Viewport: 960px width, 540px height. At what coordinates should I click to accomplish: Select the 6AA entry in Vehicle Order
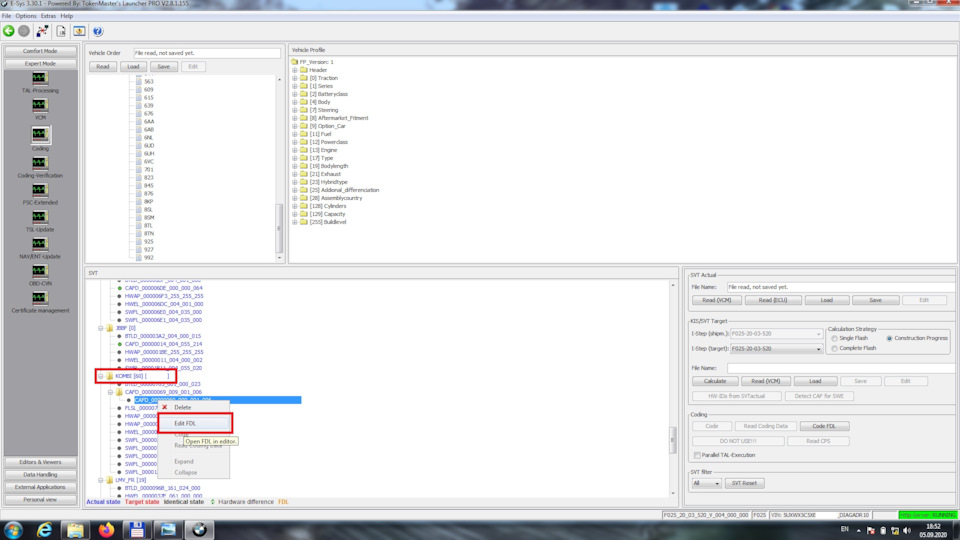149,121
